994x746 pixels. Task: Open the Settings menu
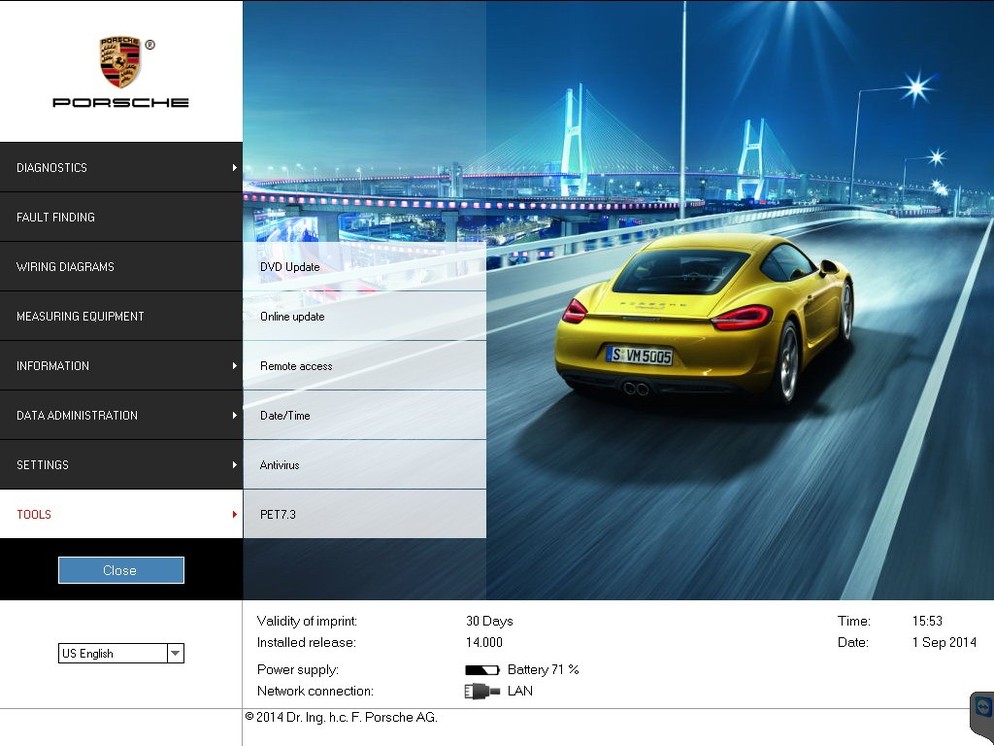tap(121, 465)
